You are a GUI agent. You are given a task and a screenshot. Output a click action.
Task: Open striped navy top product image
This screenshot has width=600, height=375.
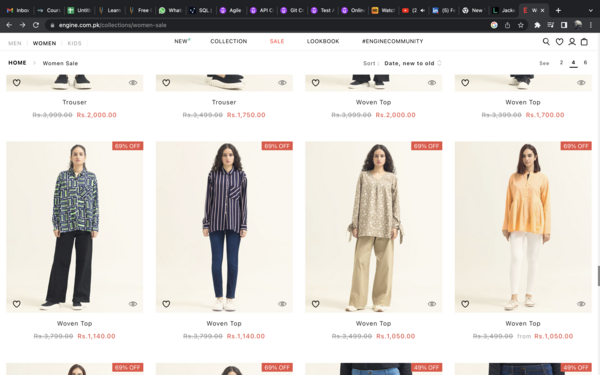pyautogui.click(x=224, y=227)
